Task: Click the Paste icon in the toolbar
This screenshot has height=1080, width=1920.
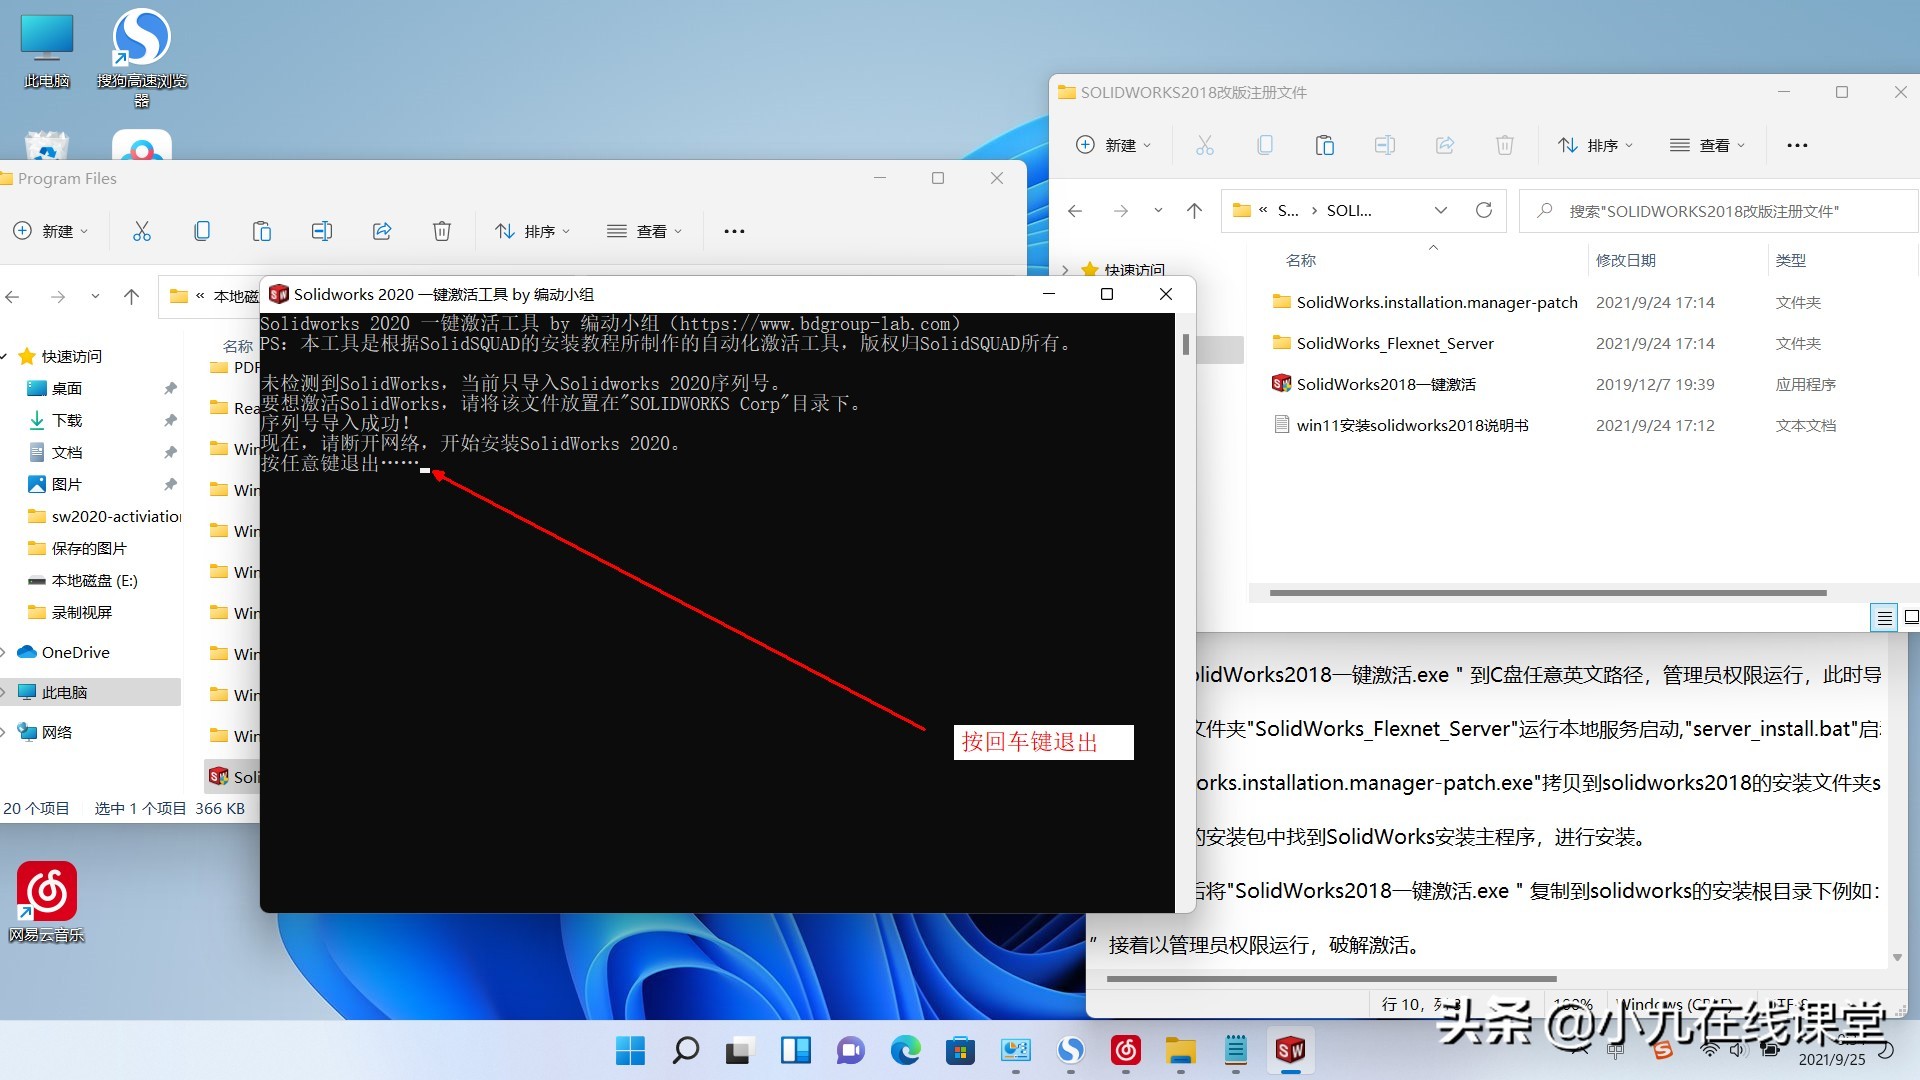Action: [x=1325, y=145]
